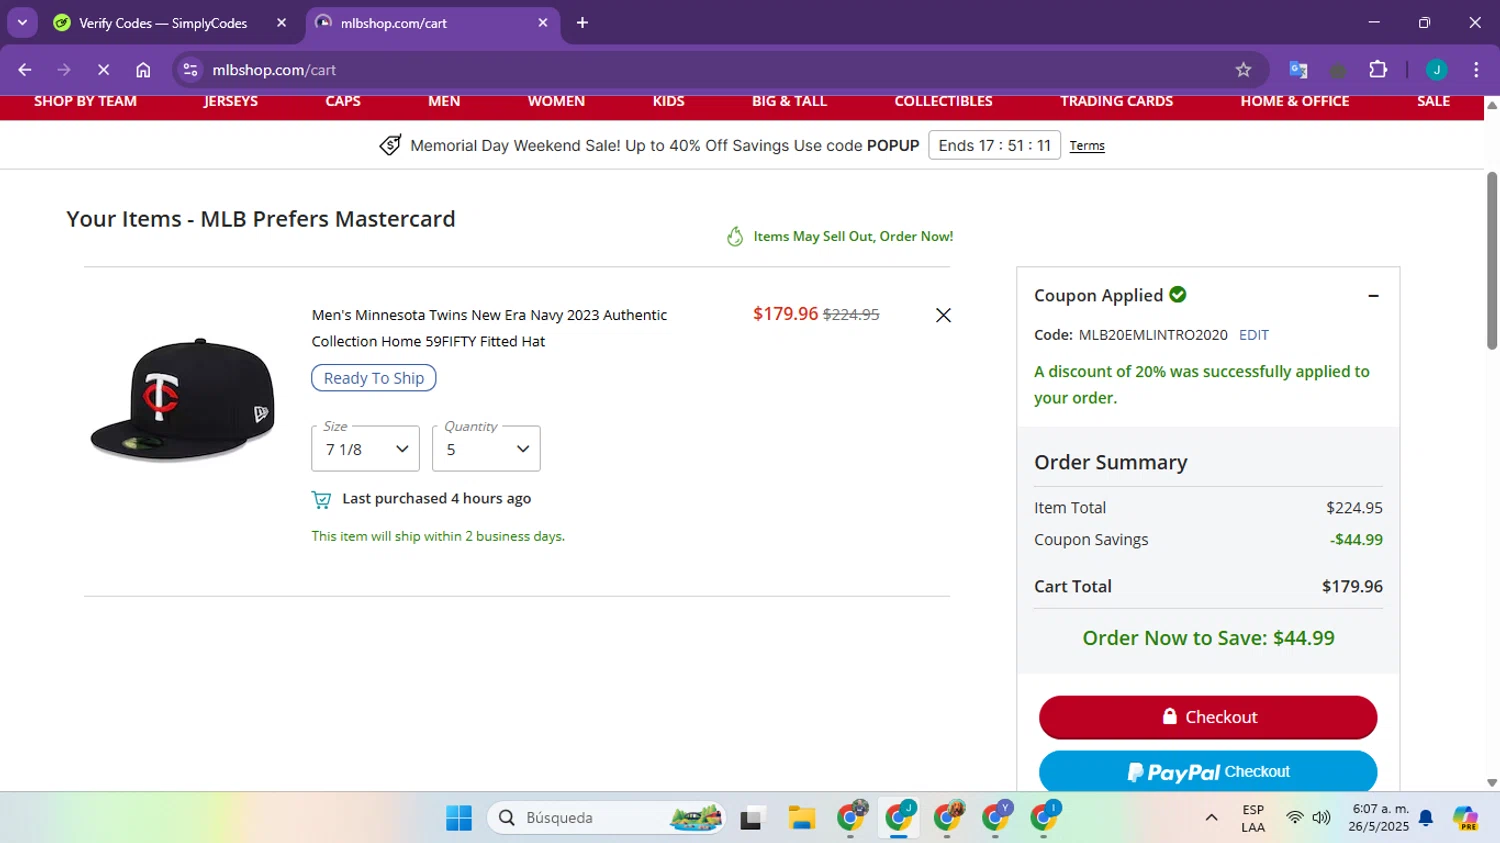
Task: Open the home page icon
Action: [143, 70]
